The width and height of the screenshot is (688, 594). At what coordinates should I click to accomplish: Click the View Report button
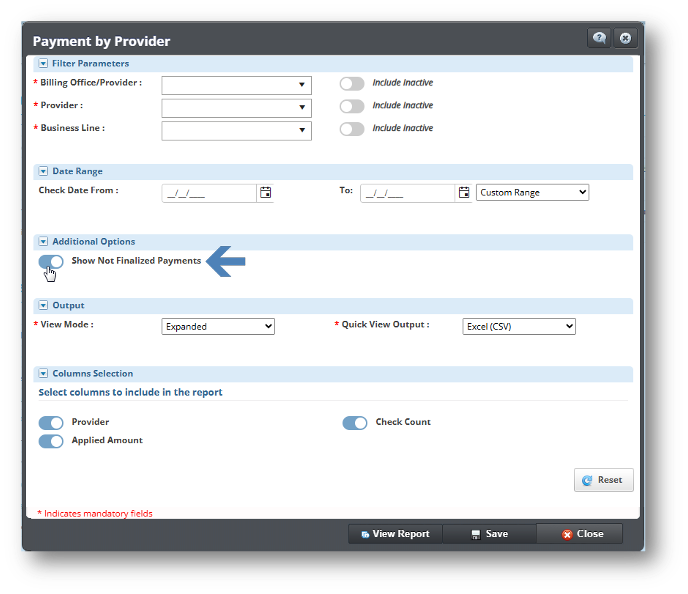(395, 534)
